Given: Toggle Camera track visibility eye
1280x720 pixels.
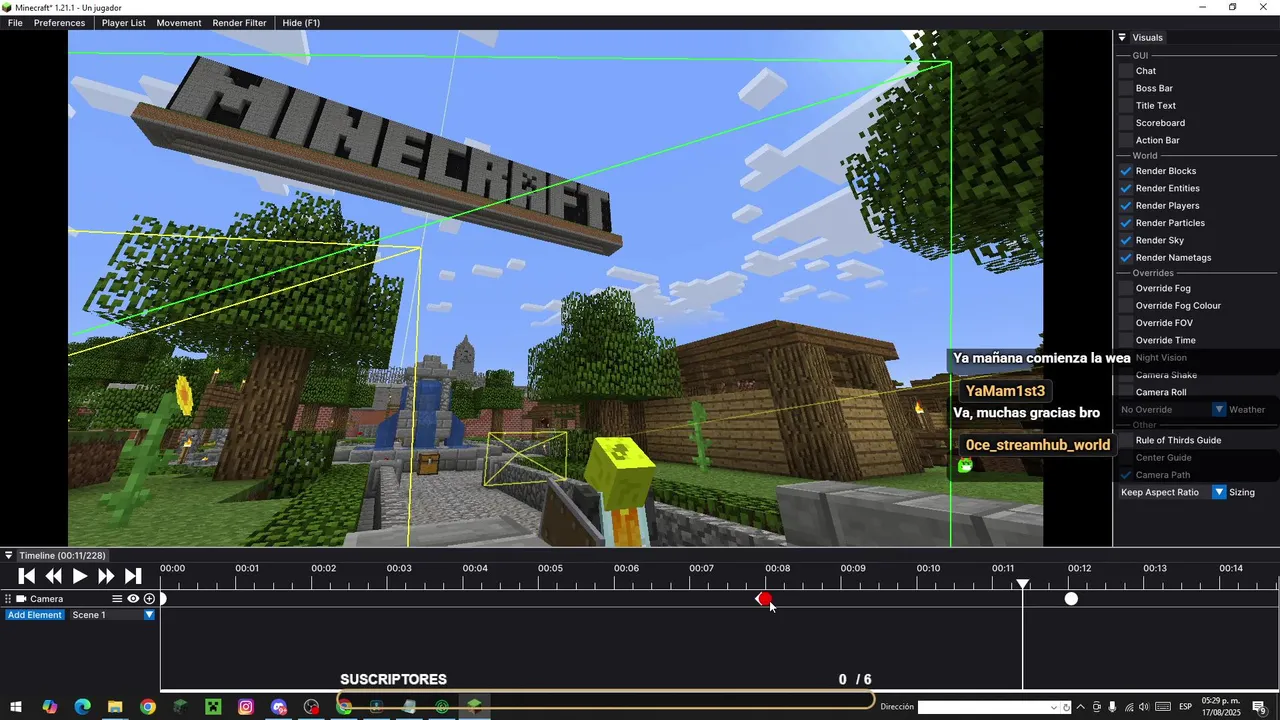Looking at the screenshot, I should (x=133, y=599).
